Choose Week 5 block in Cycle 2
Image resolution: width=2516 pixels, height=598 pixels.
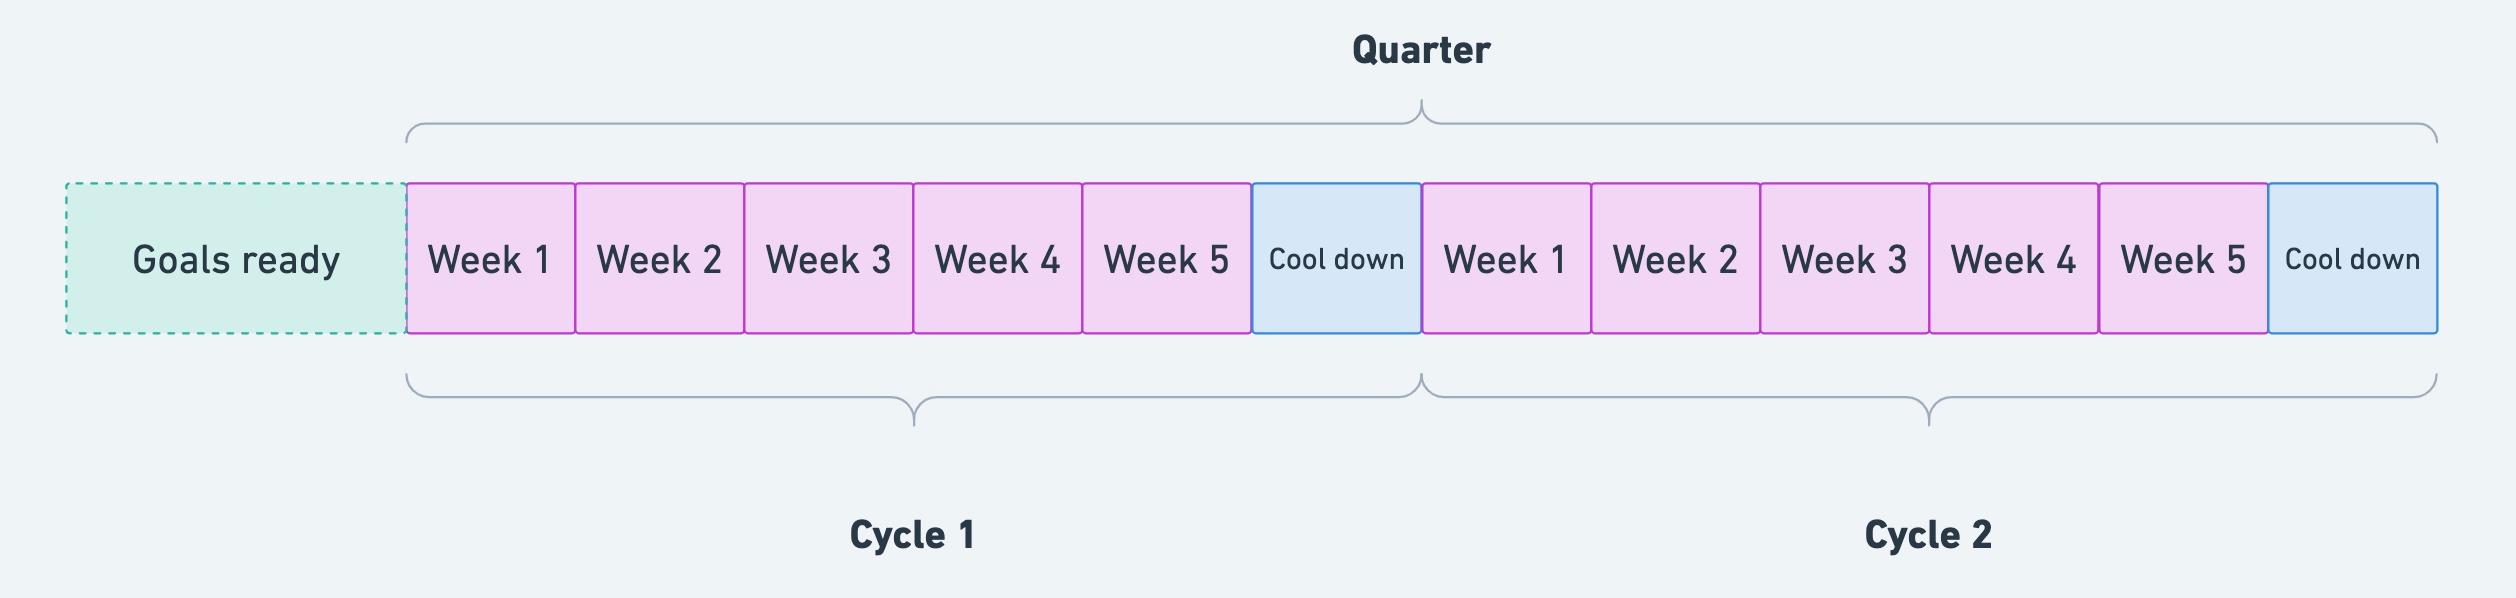click(2183, 259)
